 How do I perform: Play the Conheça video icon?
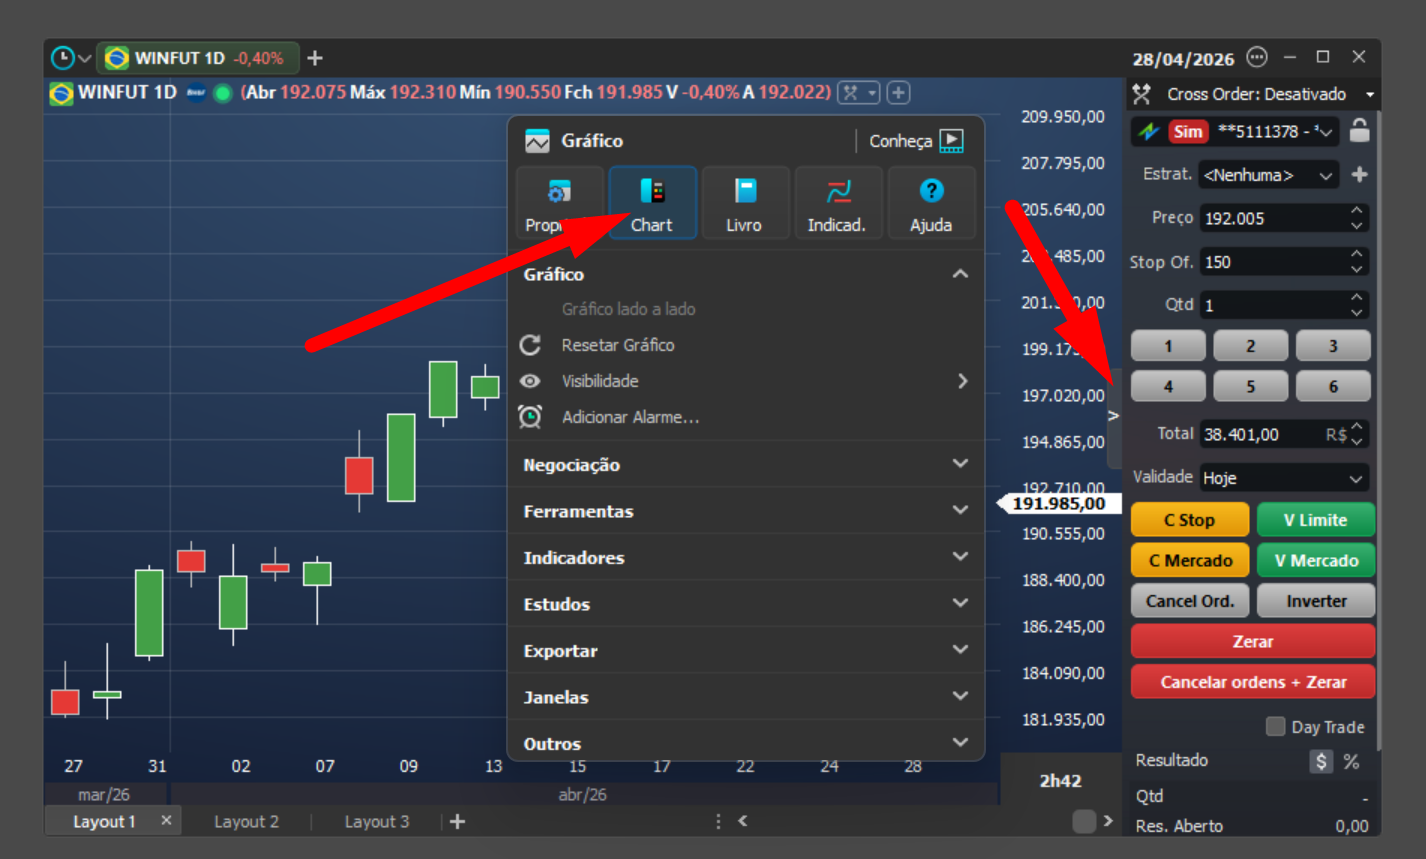pyautogui.click(x=952, y=141)
